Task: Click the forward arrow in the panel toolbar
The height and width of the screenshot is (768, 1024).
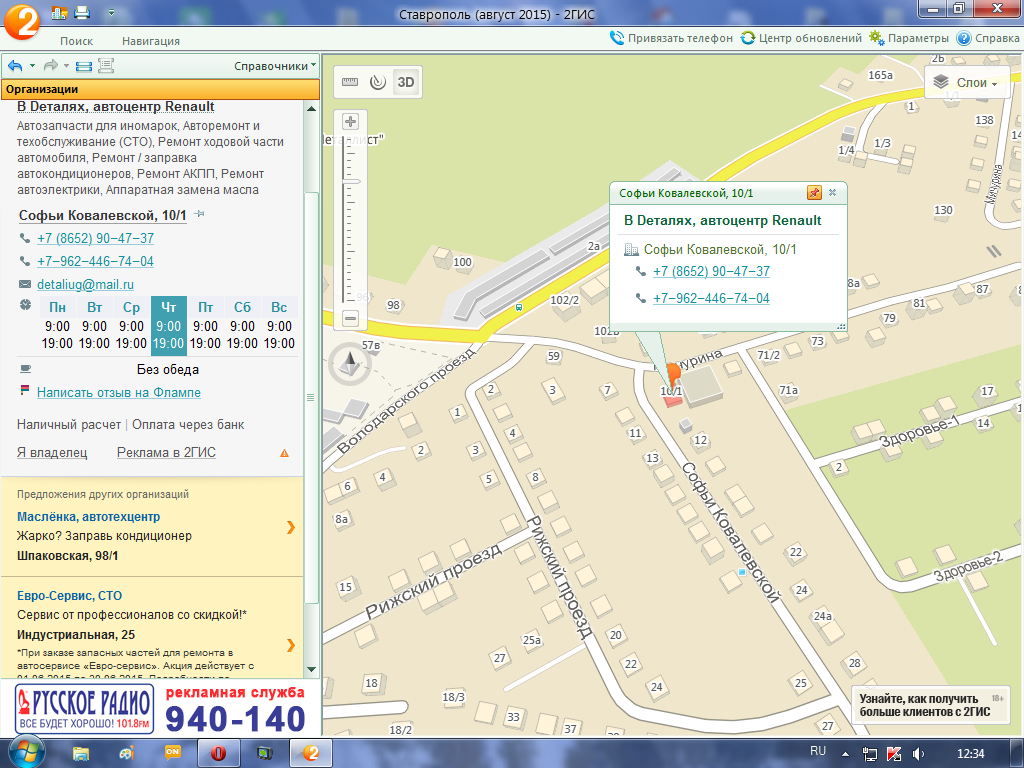Action: click(50, 65)
